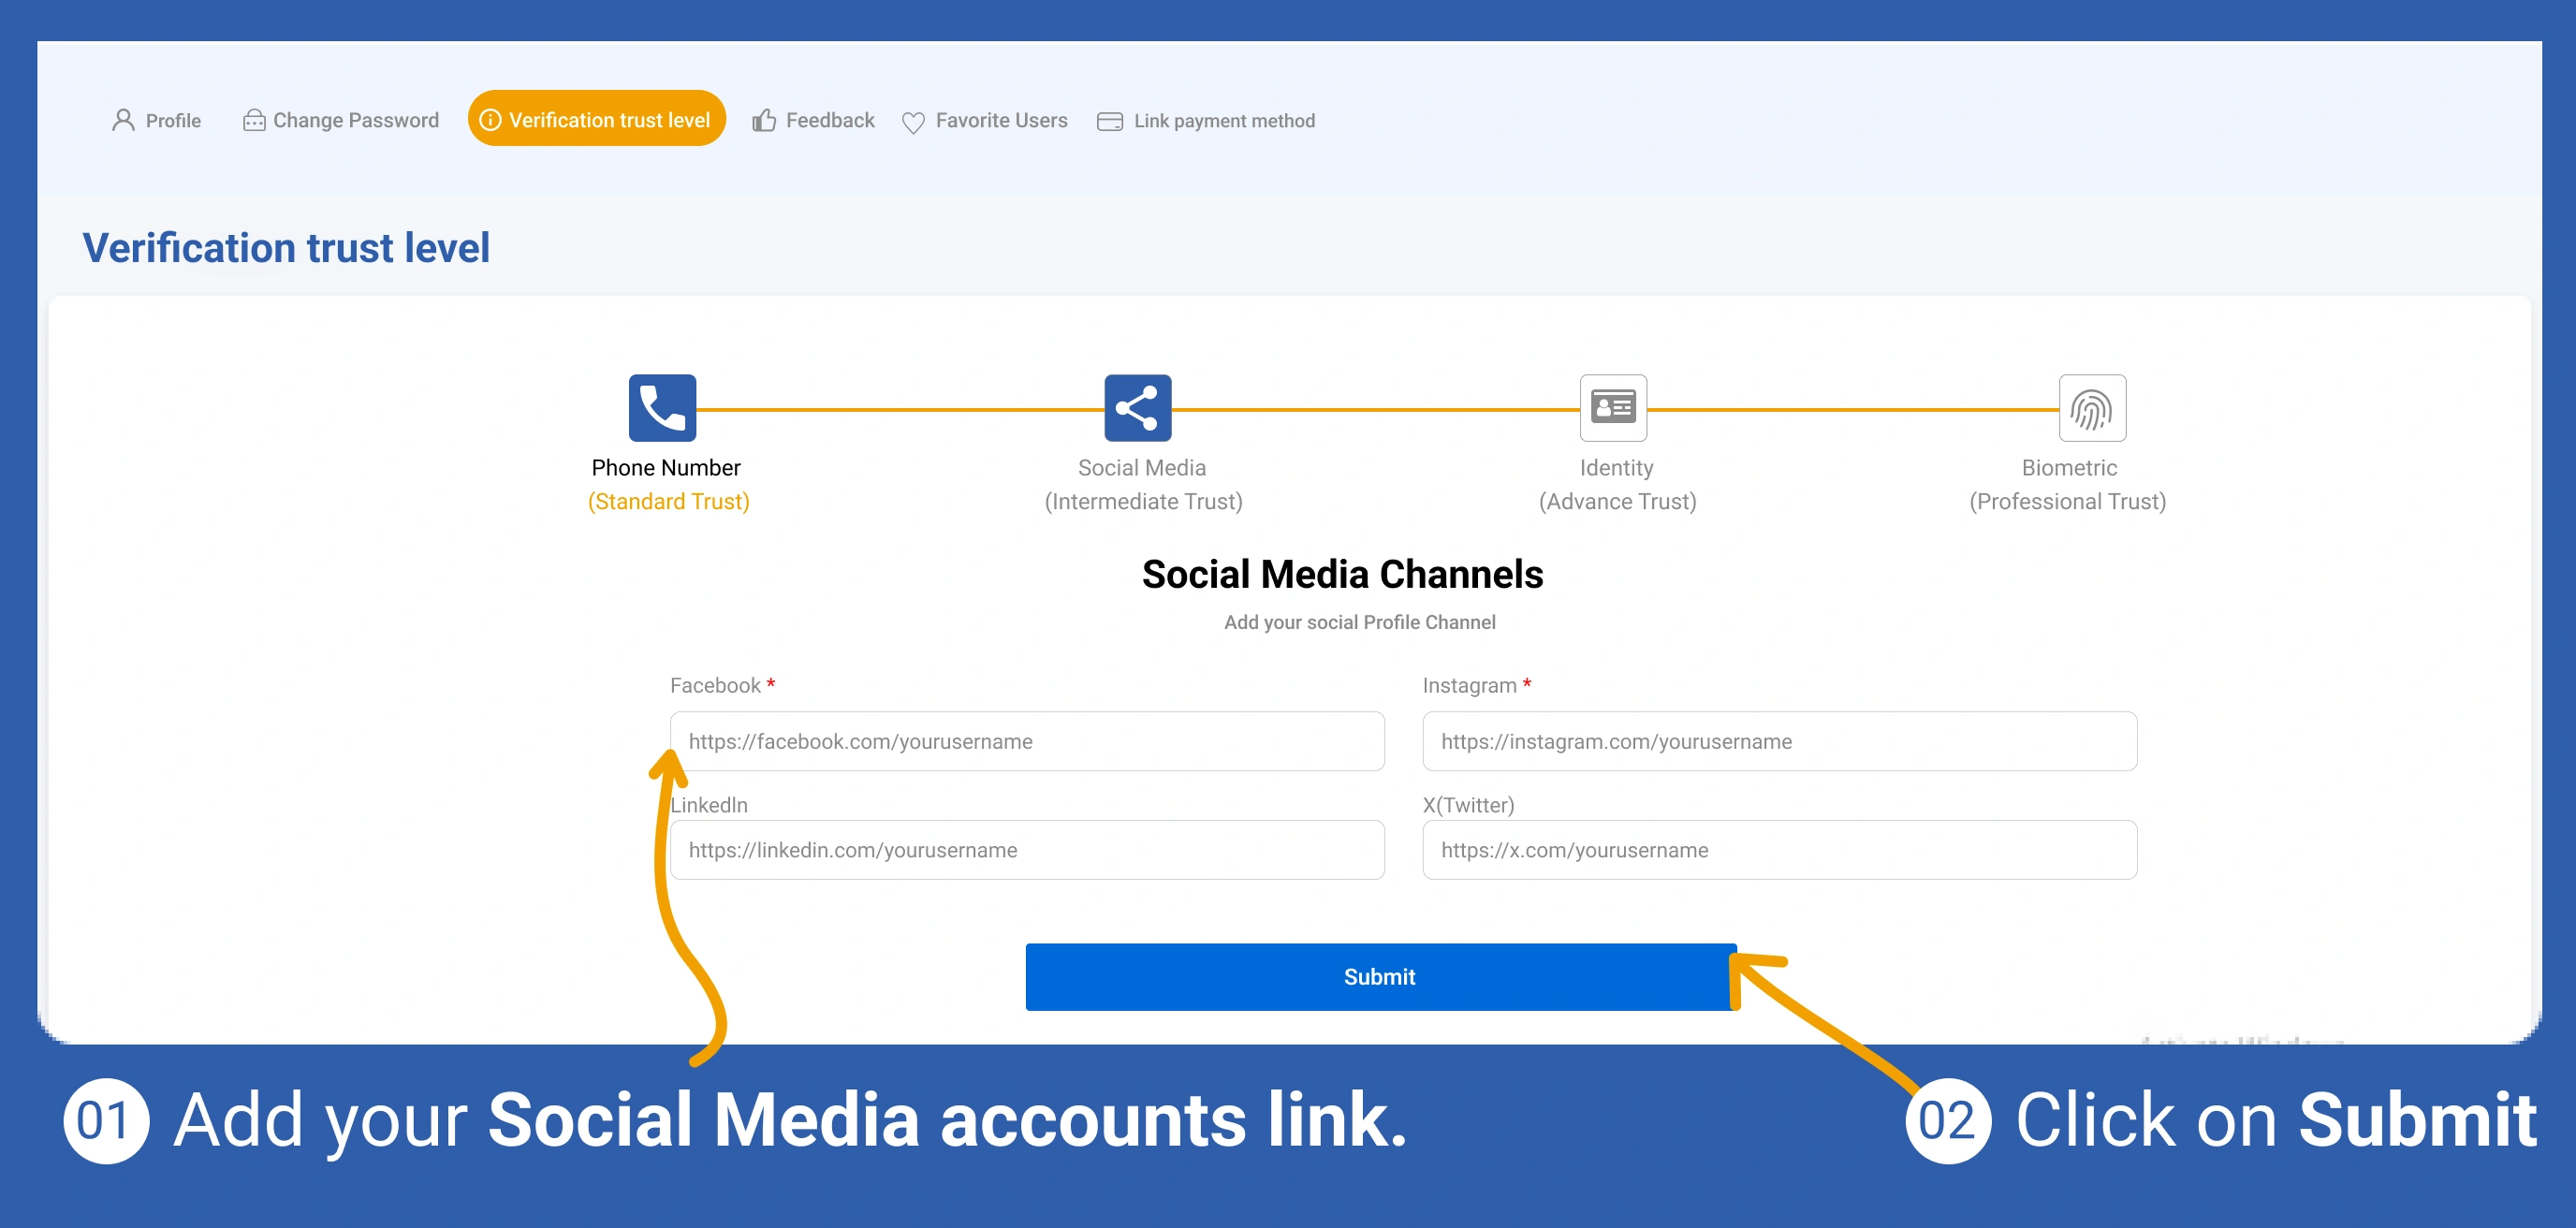Screen dimensions: 2576x1228
Task: Click the Social Media Channels heading
Action: 1342,574
